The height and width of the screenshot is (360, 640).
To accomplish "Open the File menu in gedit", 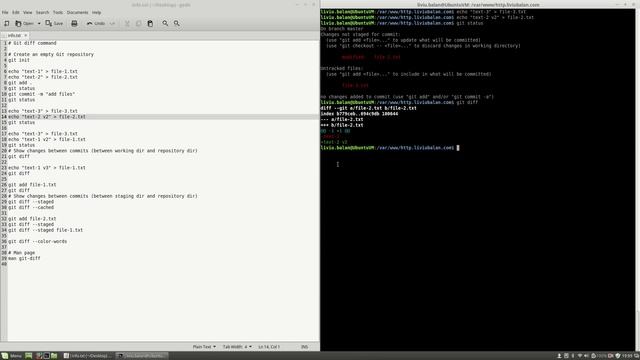I will point(5,12).
